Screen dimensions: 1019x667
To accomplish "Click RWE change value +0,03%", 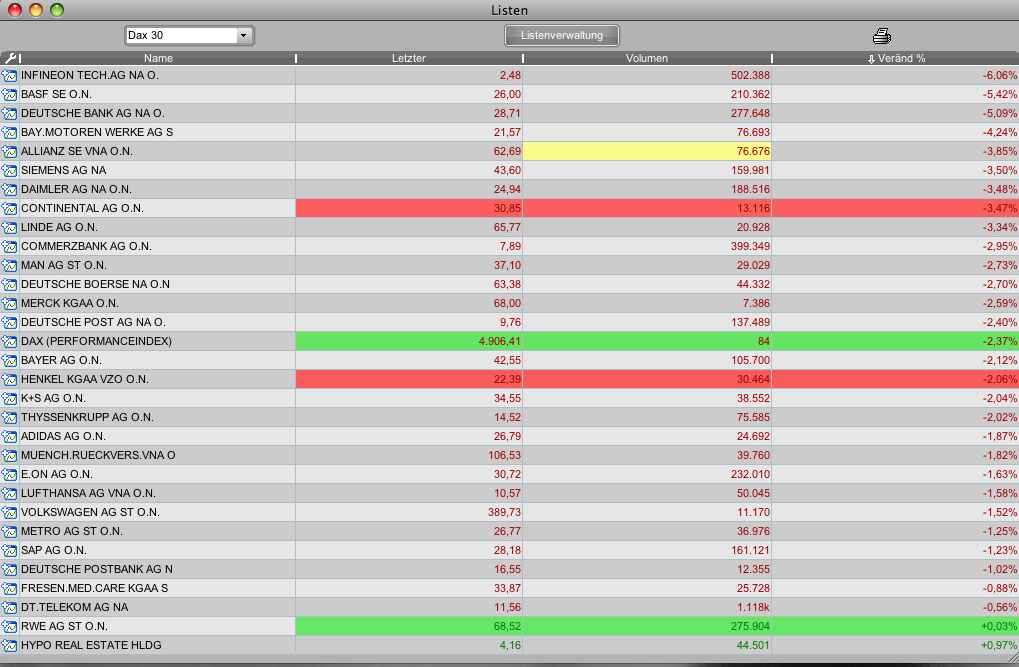I will [x=999, y=626].
